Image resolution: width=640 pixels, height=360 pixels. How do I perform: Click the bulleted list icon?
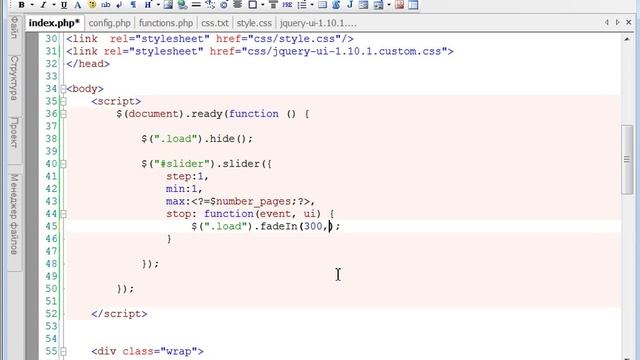tap(302, 5)
